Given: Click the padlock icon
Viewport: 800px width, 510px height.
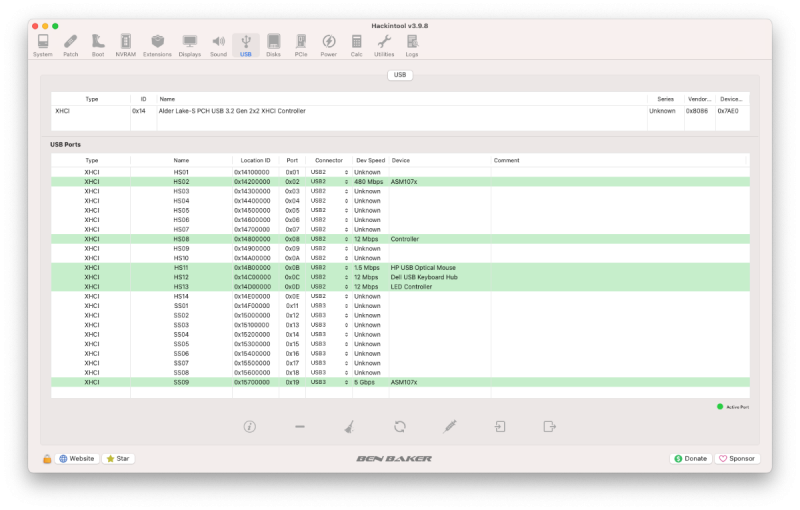Looking at the screenshot, I should click(x=47, y=458).
